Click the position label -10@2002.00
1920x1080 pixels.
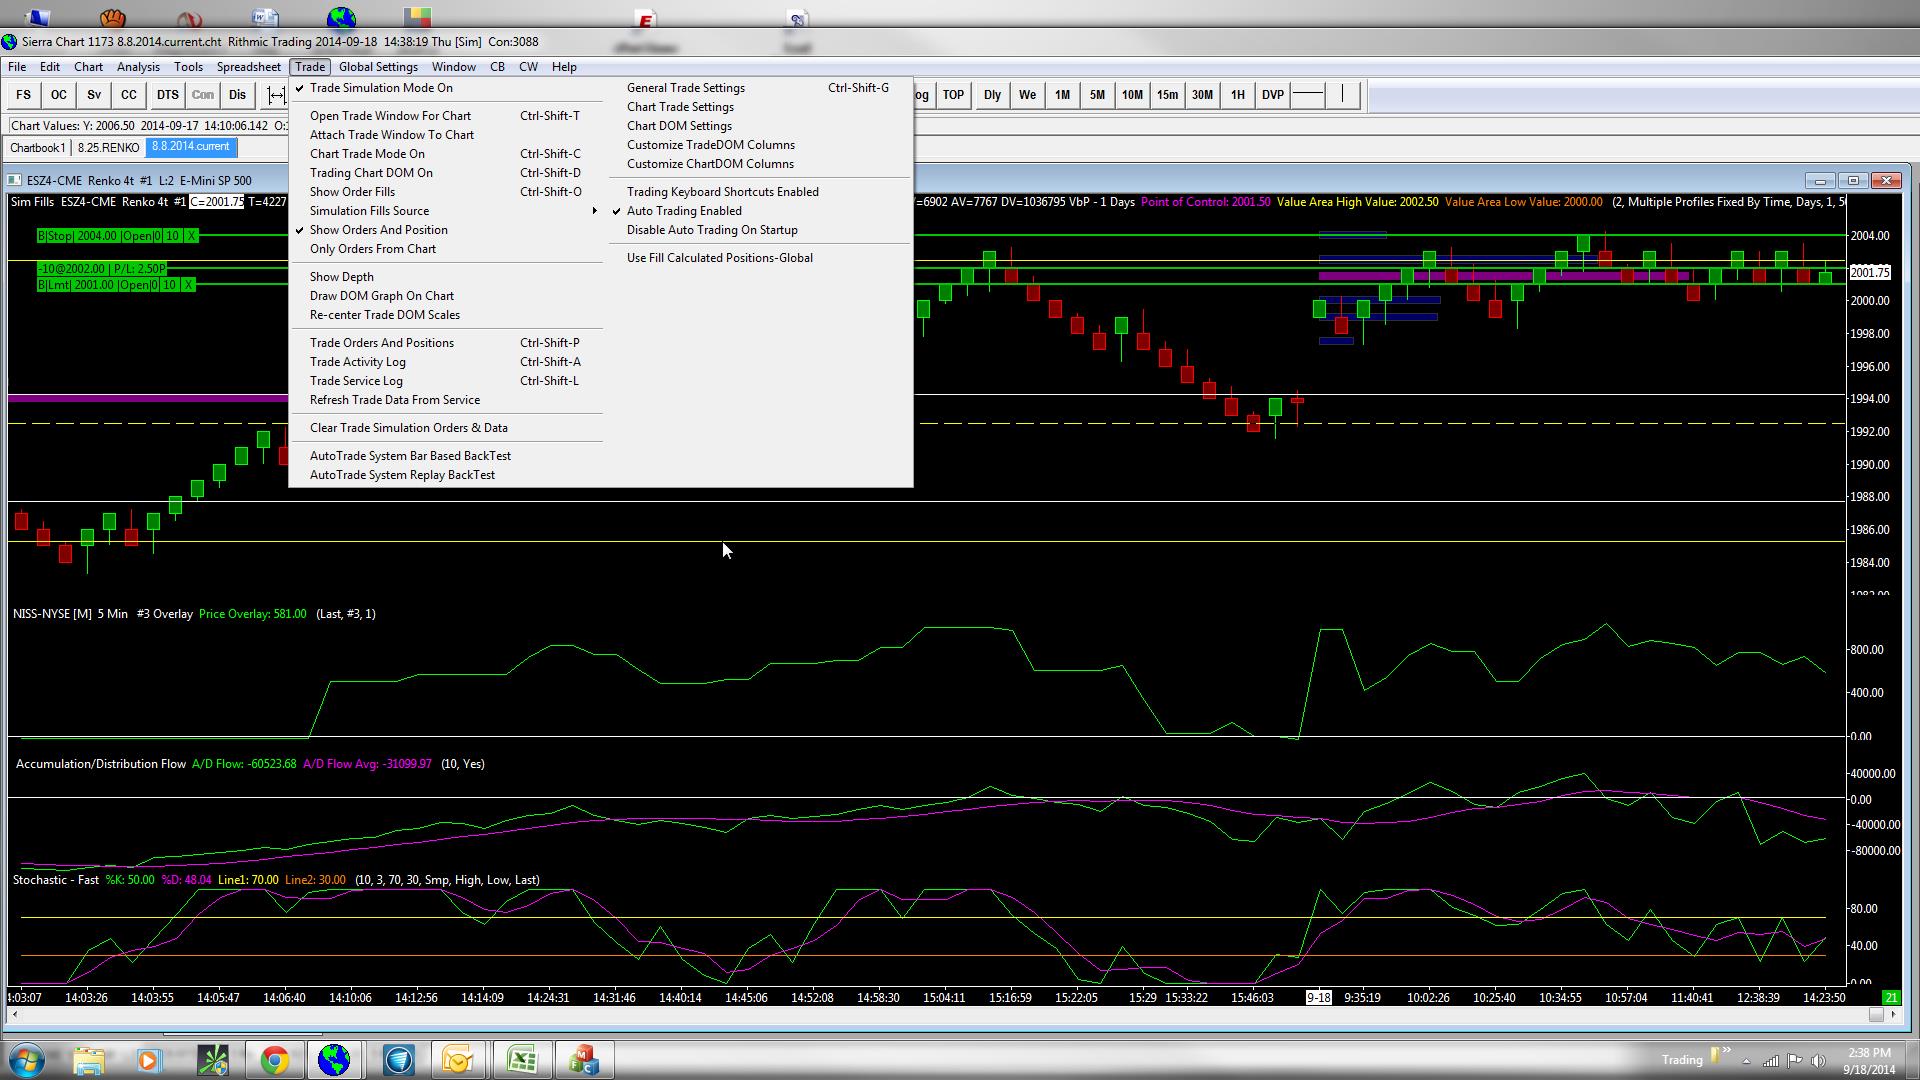102,269
